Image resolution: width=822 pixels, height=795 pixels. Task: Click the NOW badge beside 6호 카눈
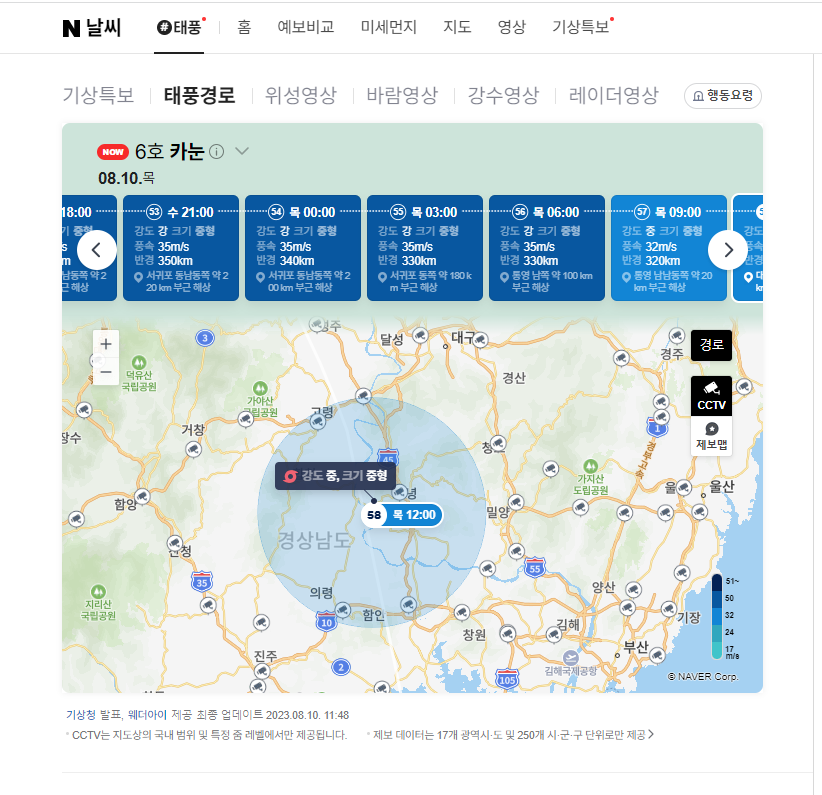point(113,152)
